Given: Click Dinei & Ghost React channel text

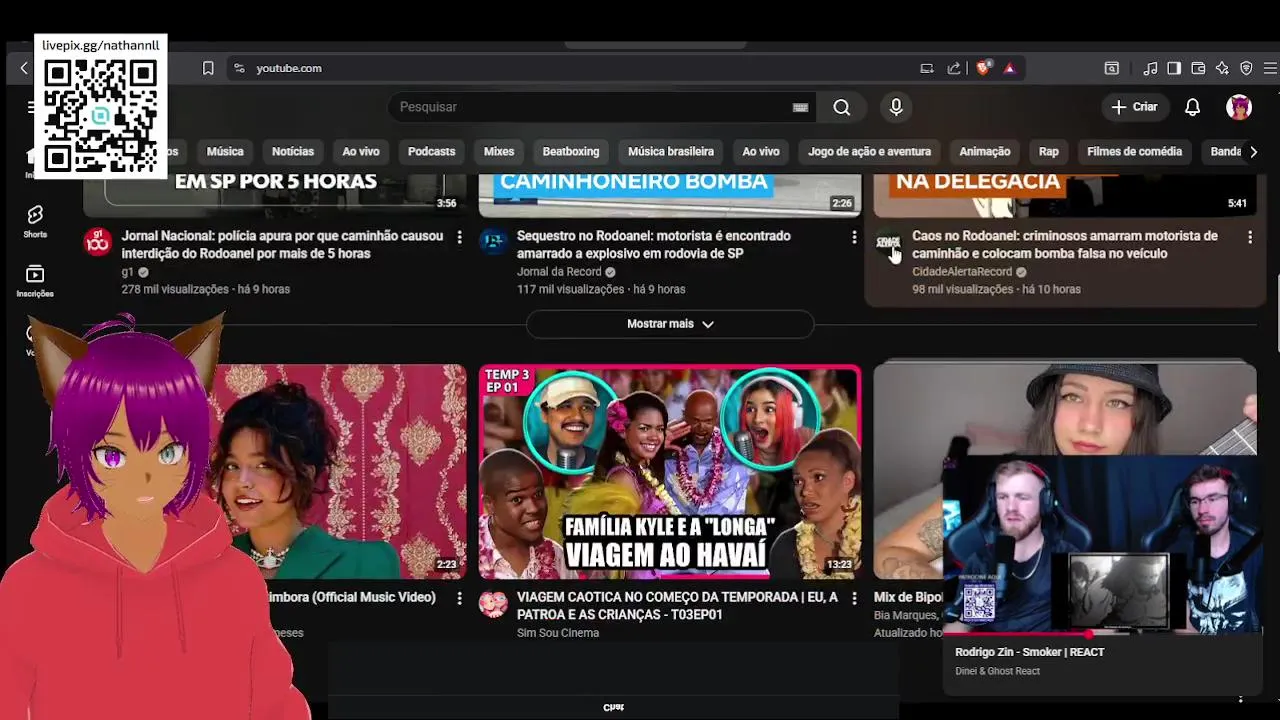Looking at the screenshot, I should 998,671.
